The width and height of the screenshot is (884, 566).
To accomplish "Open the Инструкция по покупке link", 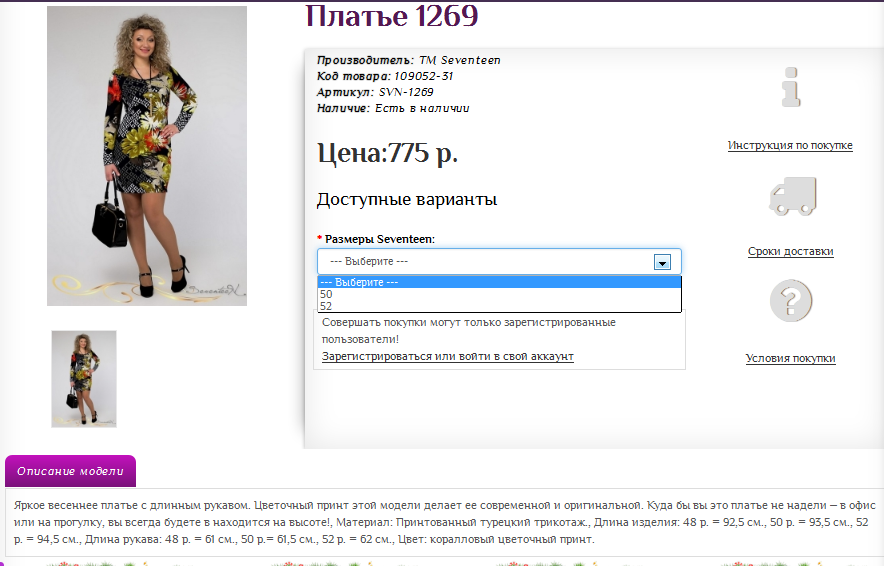I will click(790, 145).
